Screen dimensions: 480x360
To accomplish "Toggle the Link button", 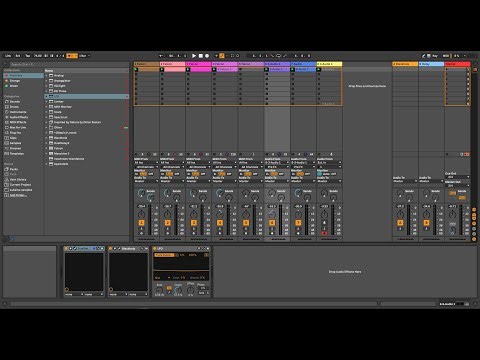I will (8, 56).
